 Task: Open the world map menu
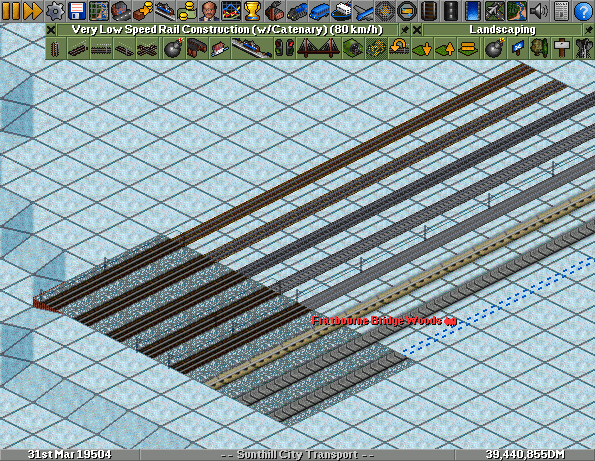click(x=99, y=11)
